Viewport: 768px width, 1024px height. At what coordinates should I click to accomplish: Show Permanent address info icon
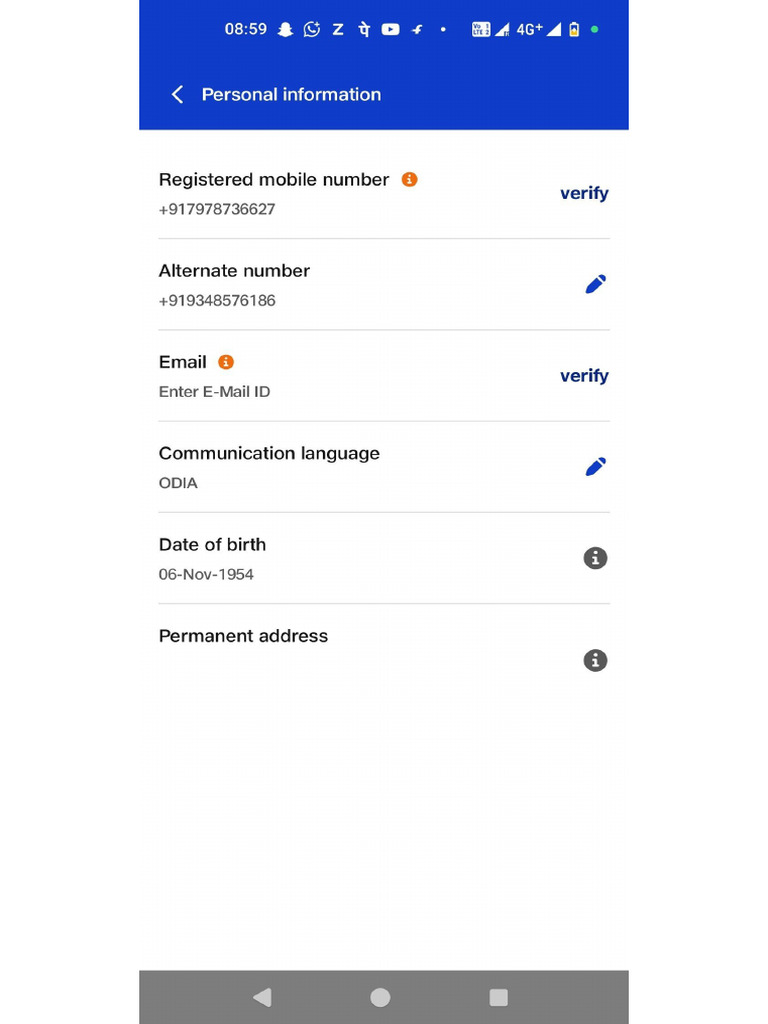[x=595, y=660]
